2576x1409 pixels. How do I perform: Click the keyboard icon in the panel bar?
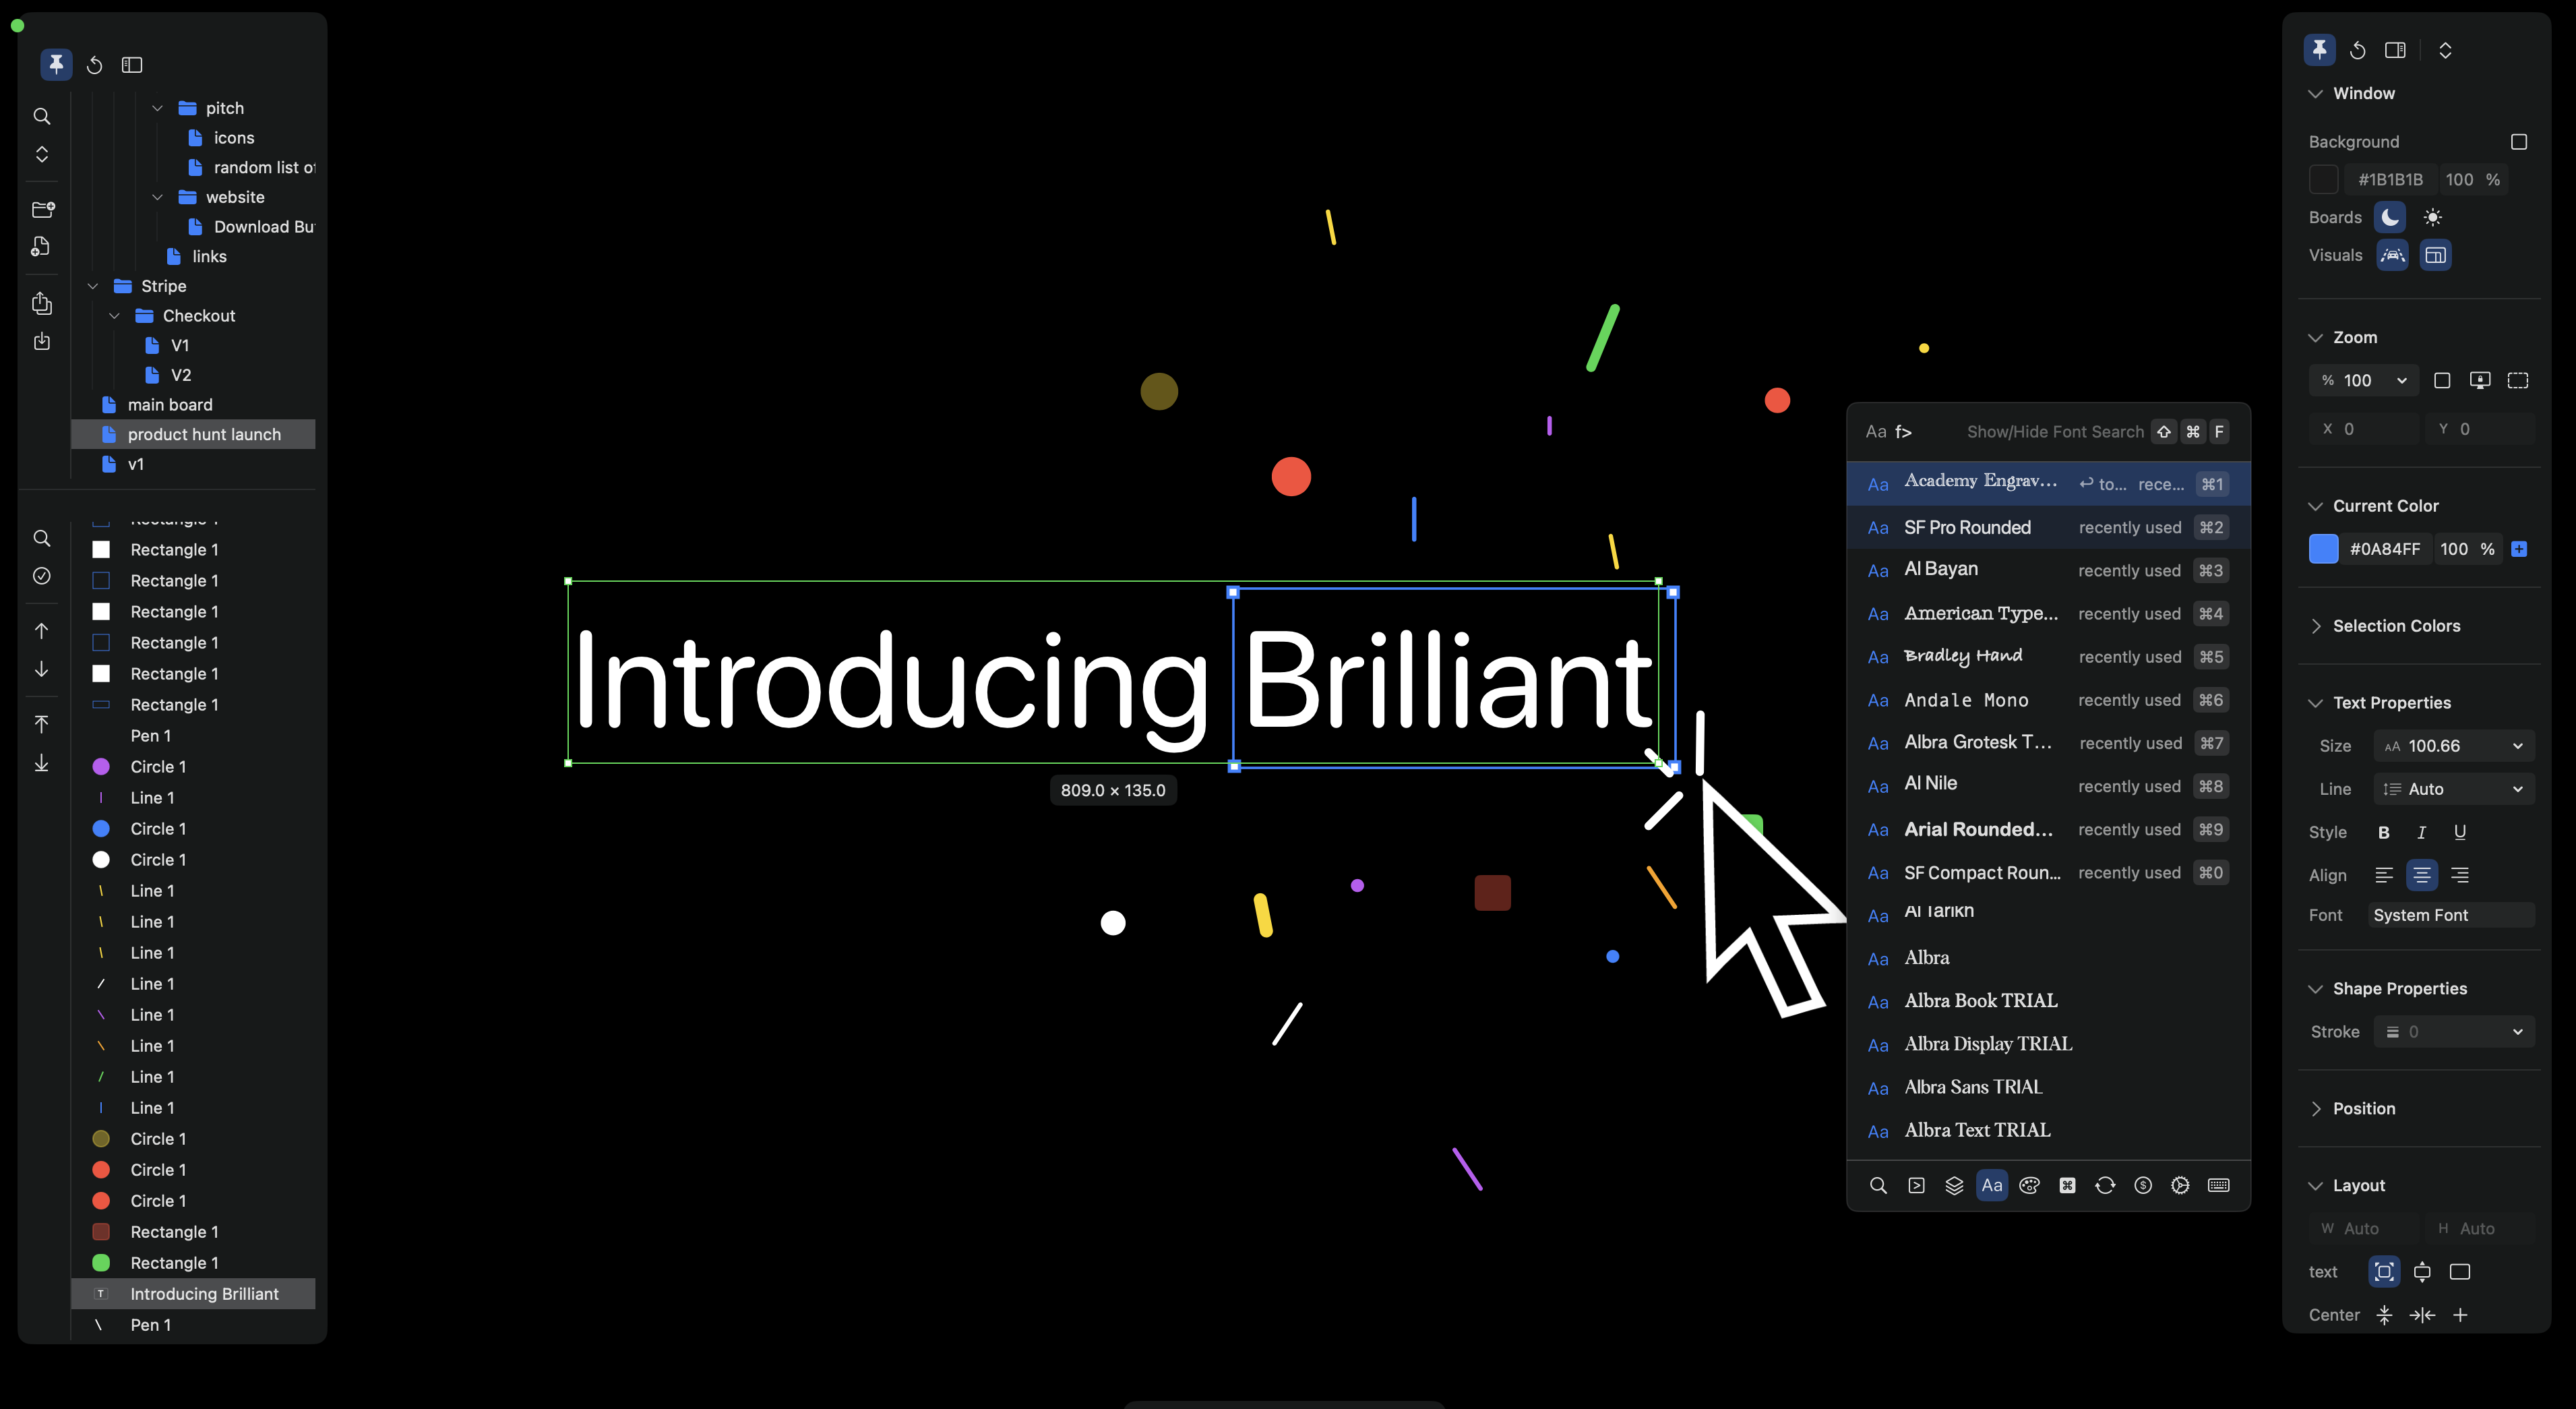[2218, 1185]
